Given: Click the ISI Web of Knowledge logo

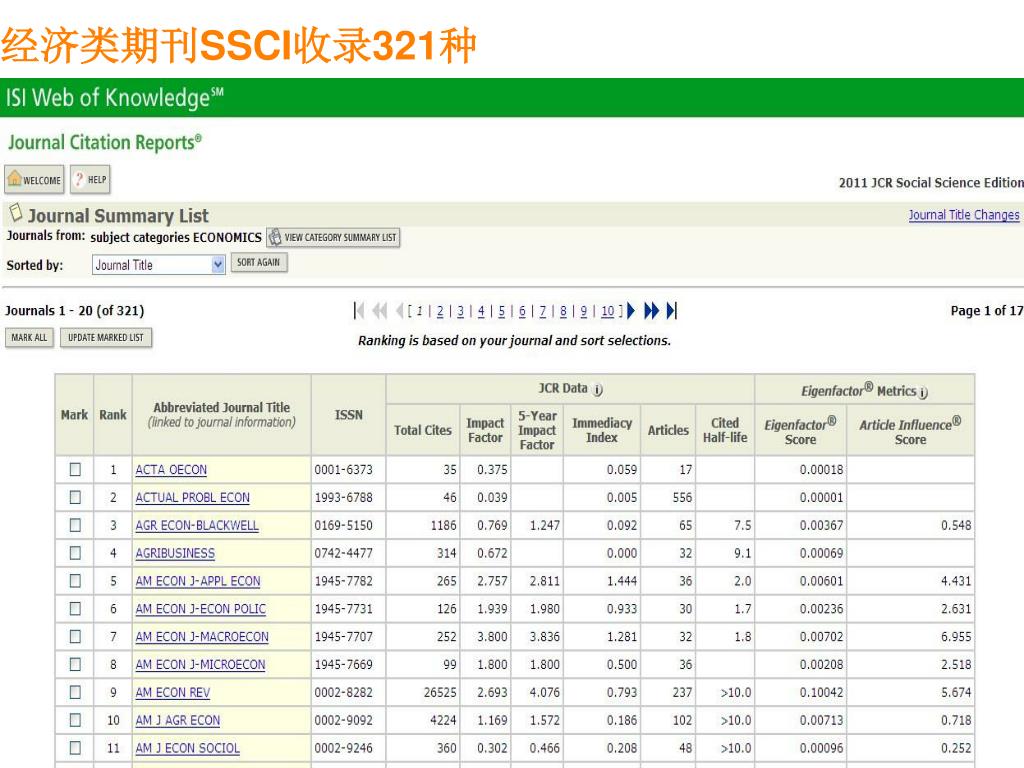Looking at the screenshot, I should point(115,98).
